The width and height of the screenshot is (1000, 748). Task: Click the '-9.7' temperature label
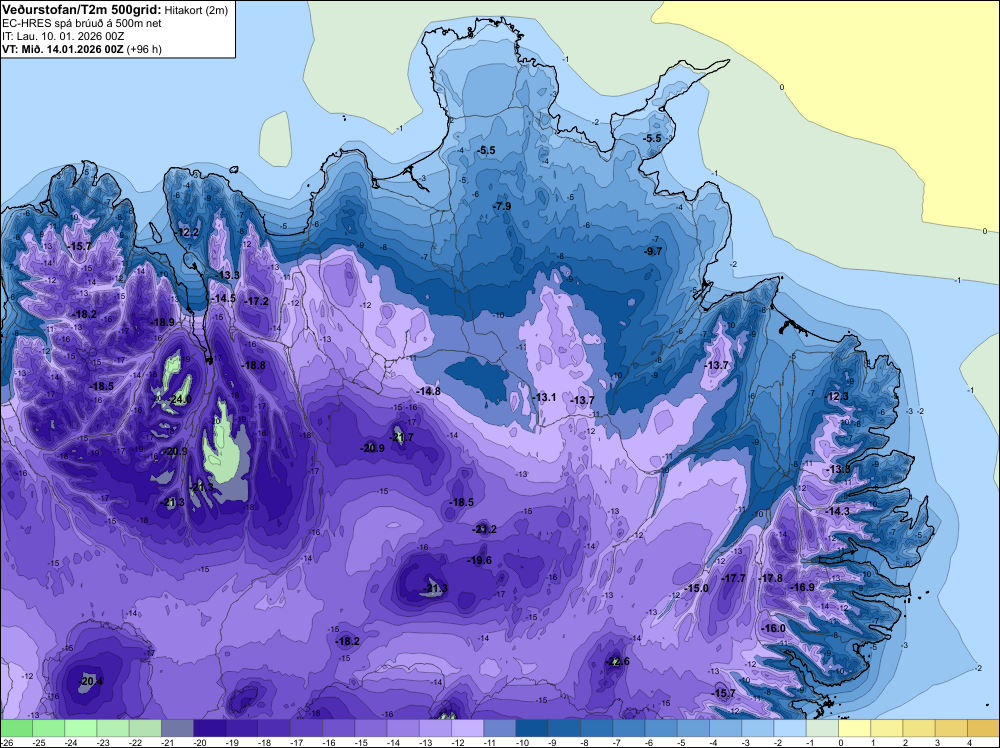pos(652,252)
